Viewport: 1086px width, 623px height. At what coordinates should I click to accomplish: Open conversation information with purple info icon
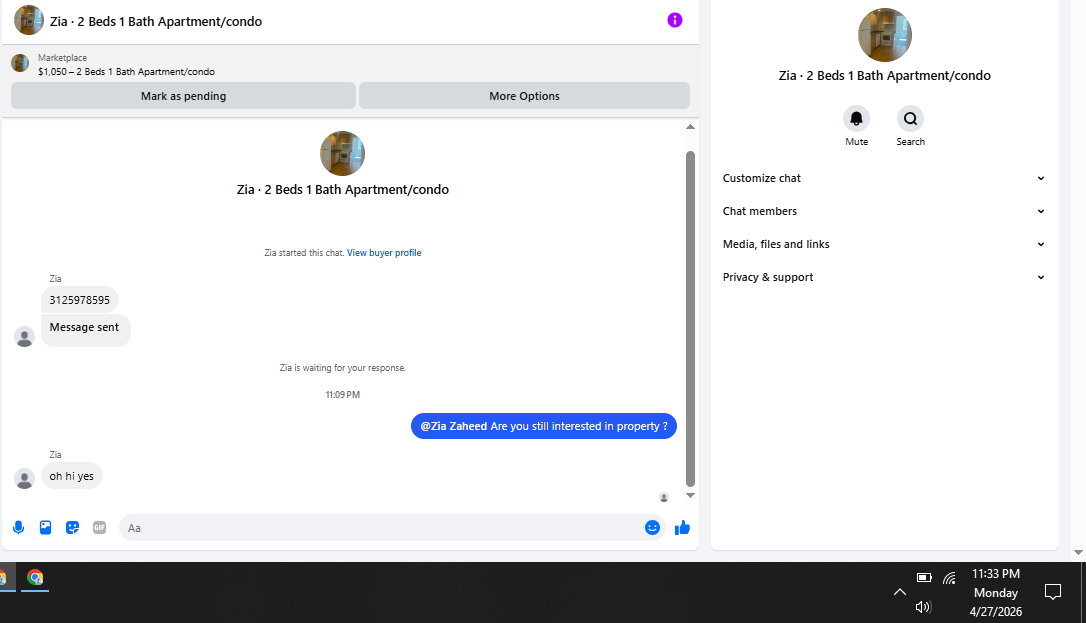tap(675, 20)
